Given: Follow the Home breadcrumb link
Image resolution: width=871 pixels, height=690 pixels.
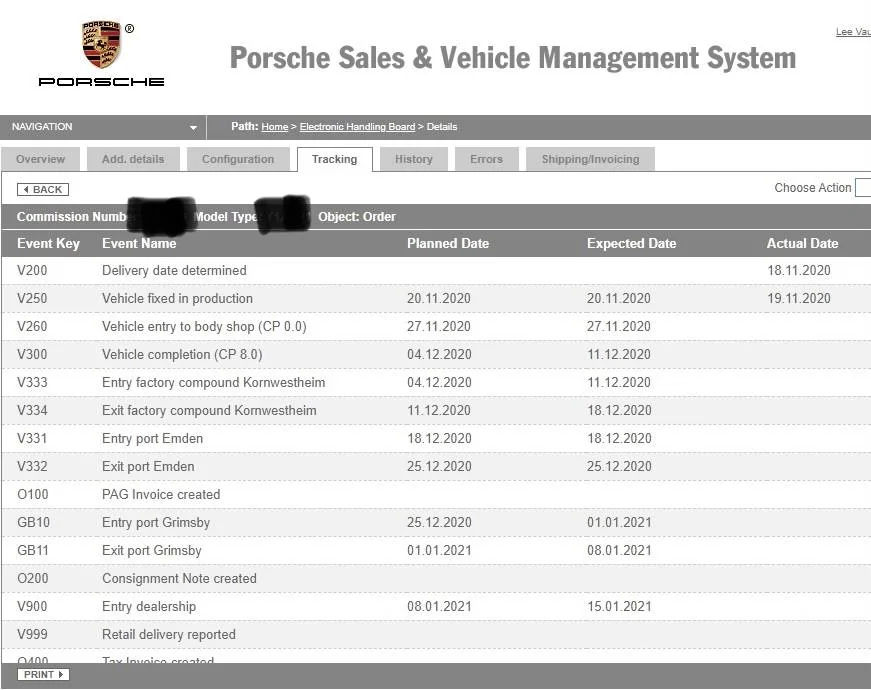Looking at the screenshot, I should [275, 127].
